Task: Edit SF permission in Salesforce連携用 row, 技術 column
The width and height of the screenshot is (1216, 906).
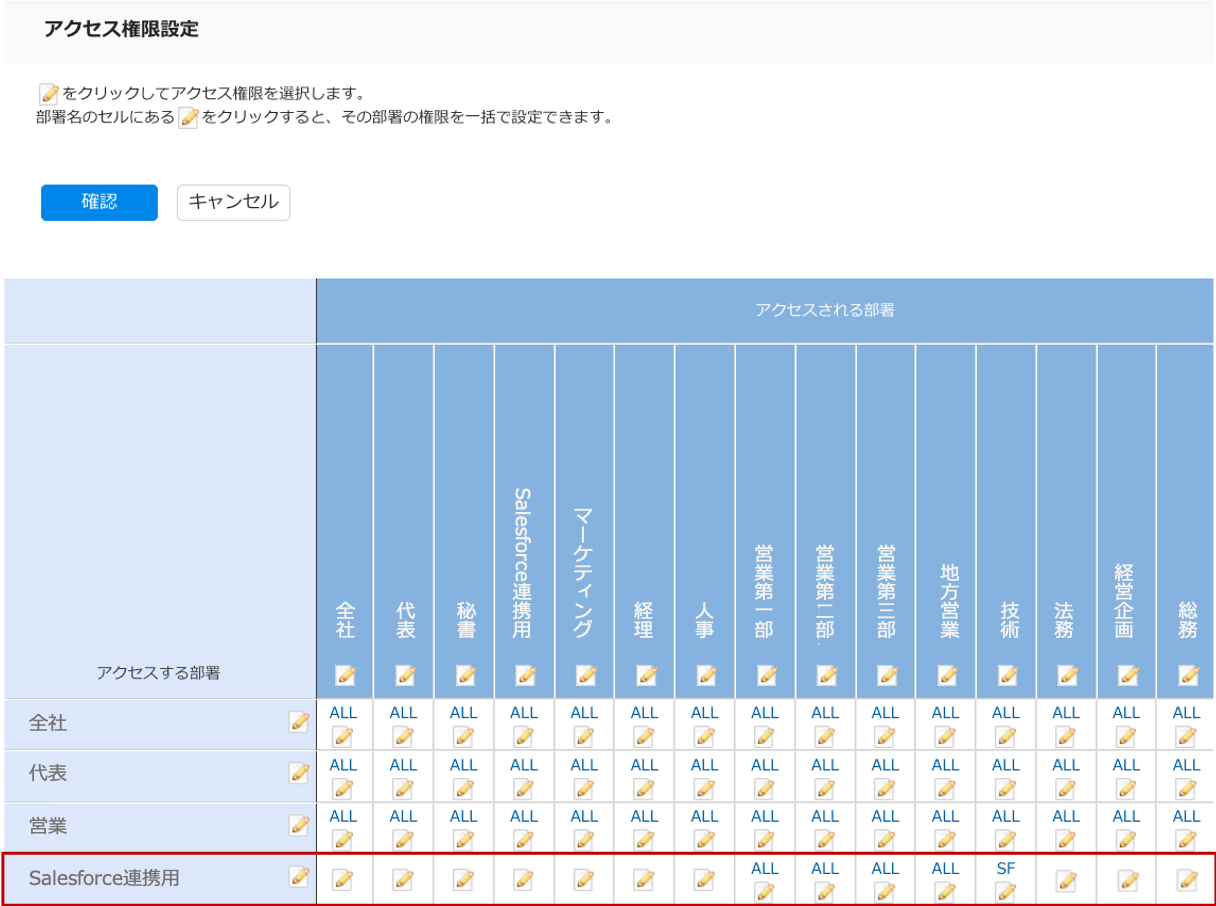Action: tap(1006, 890)
